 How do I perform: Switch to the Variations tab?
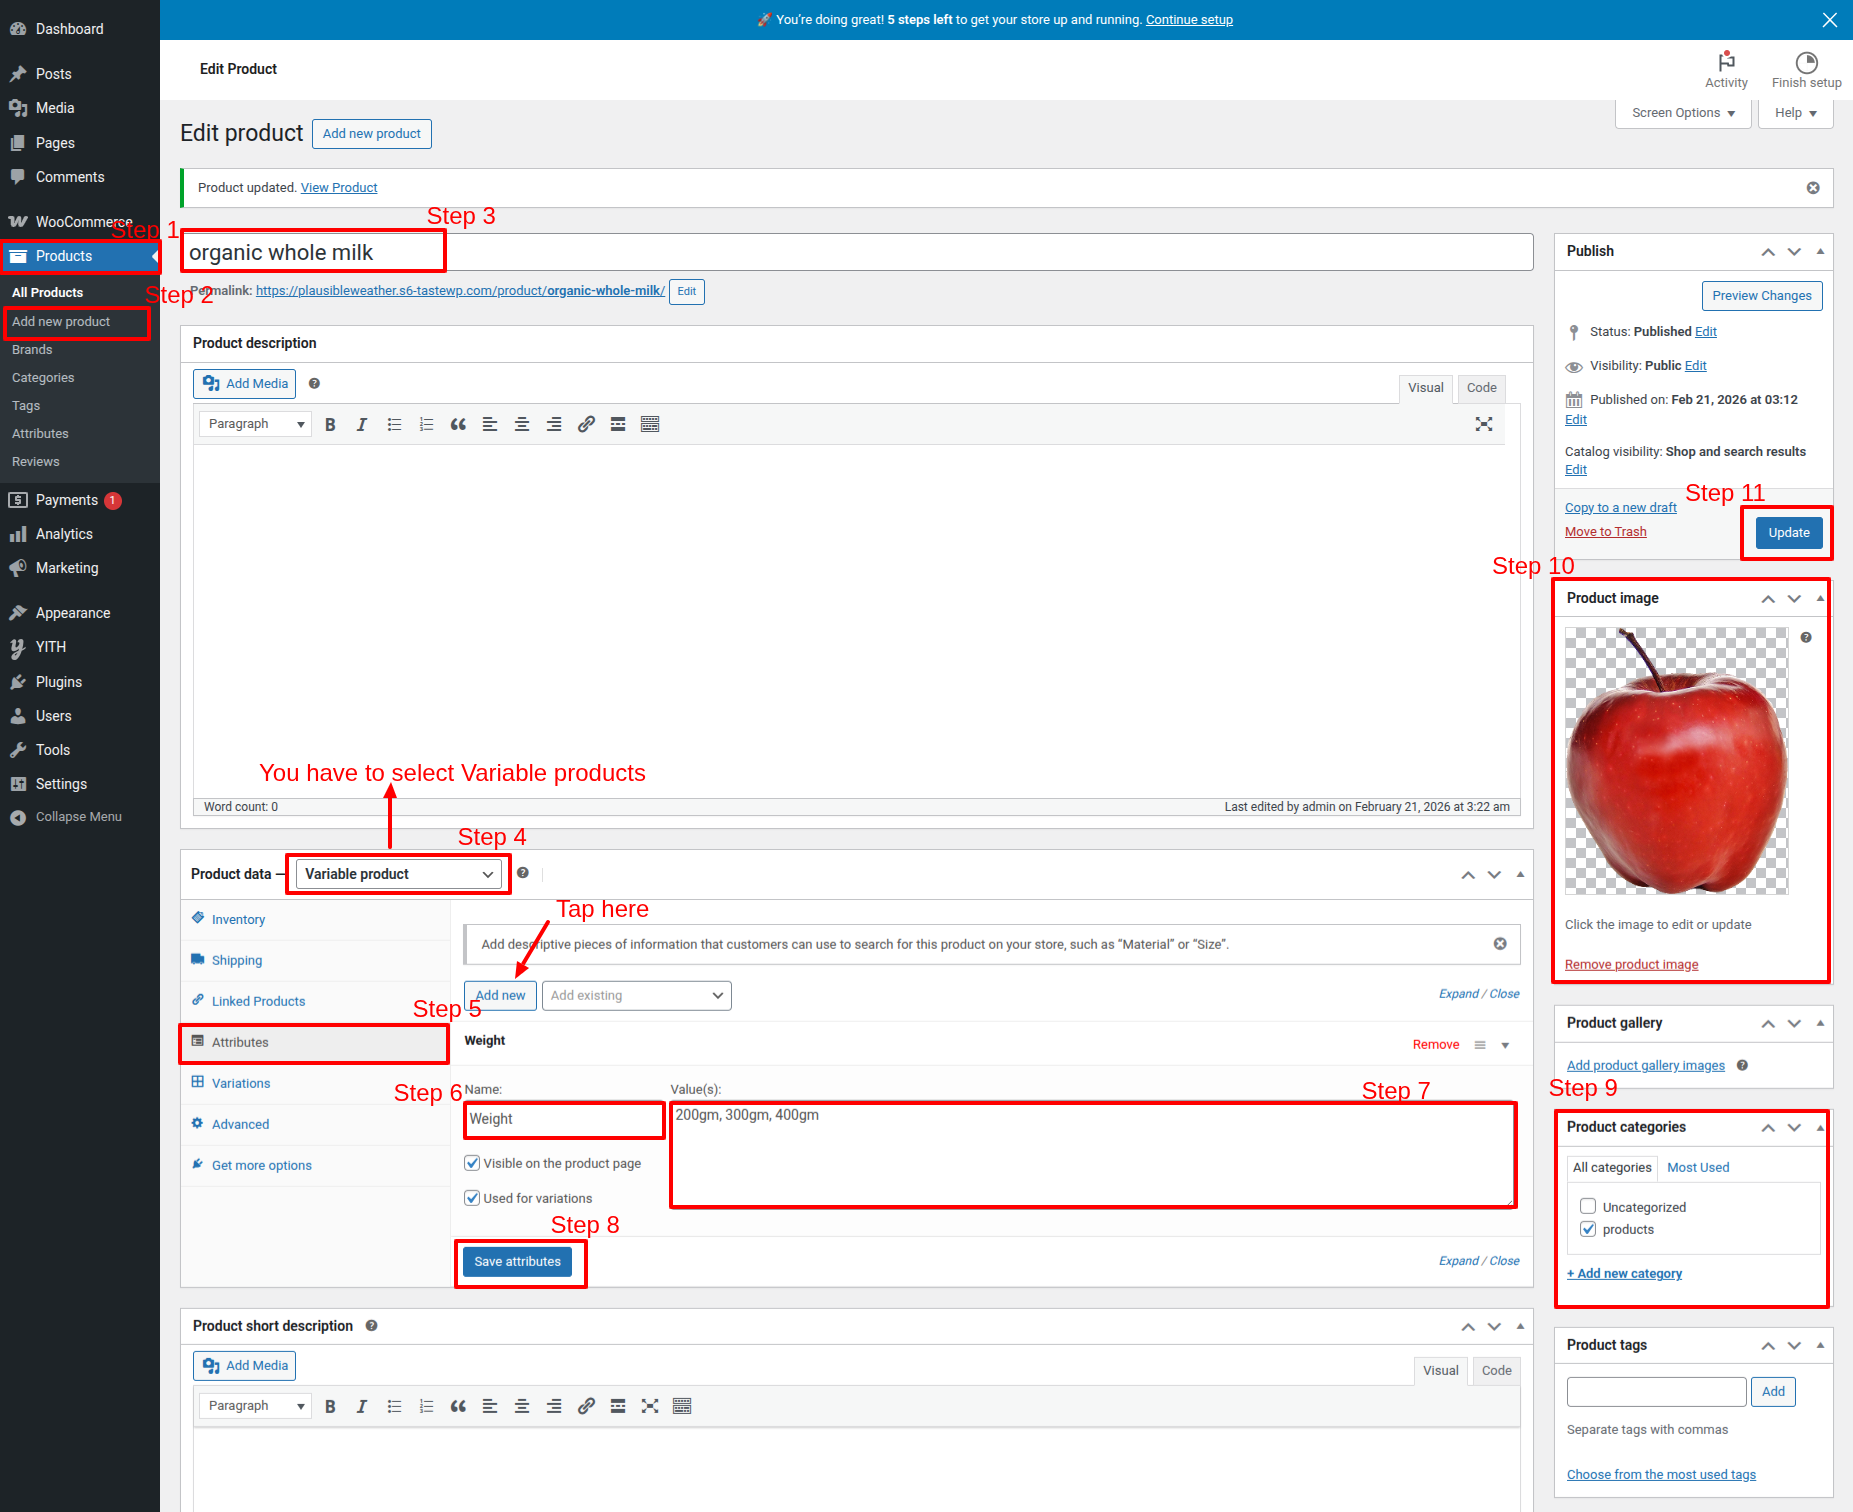point(240,1083)
